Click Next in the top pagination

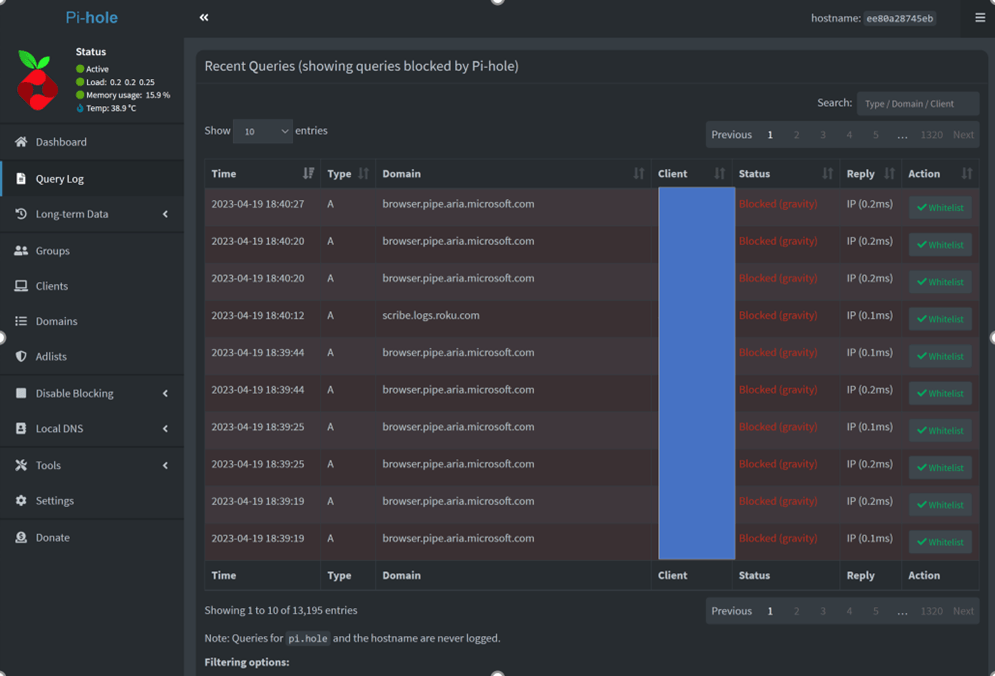962,135
